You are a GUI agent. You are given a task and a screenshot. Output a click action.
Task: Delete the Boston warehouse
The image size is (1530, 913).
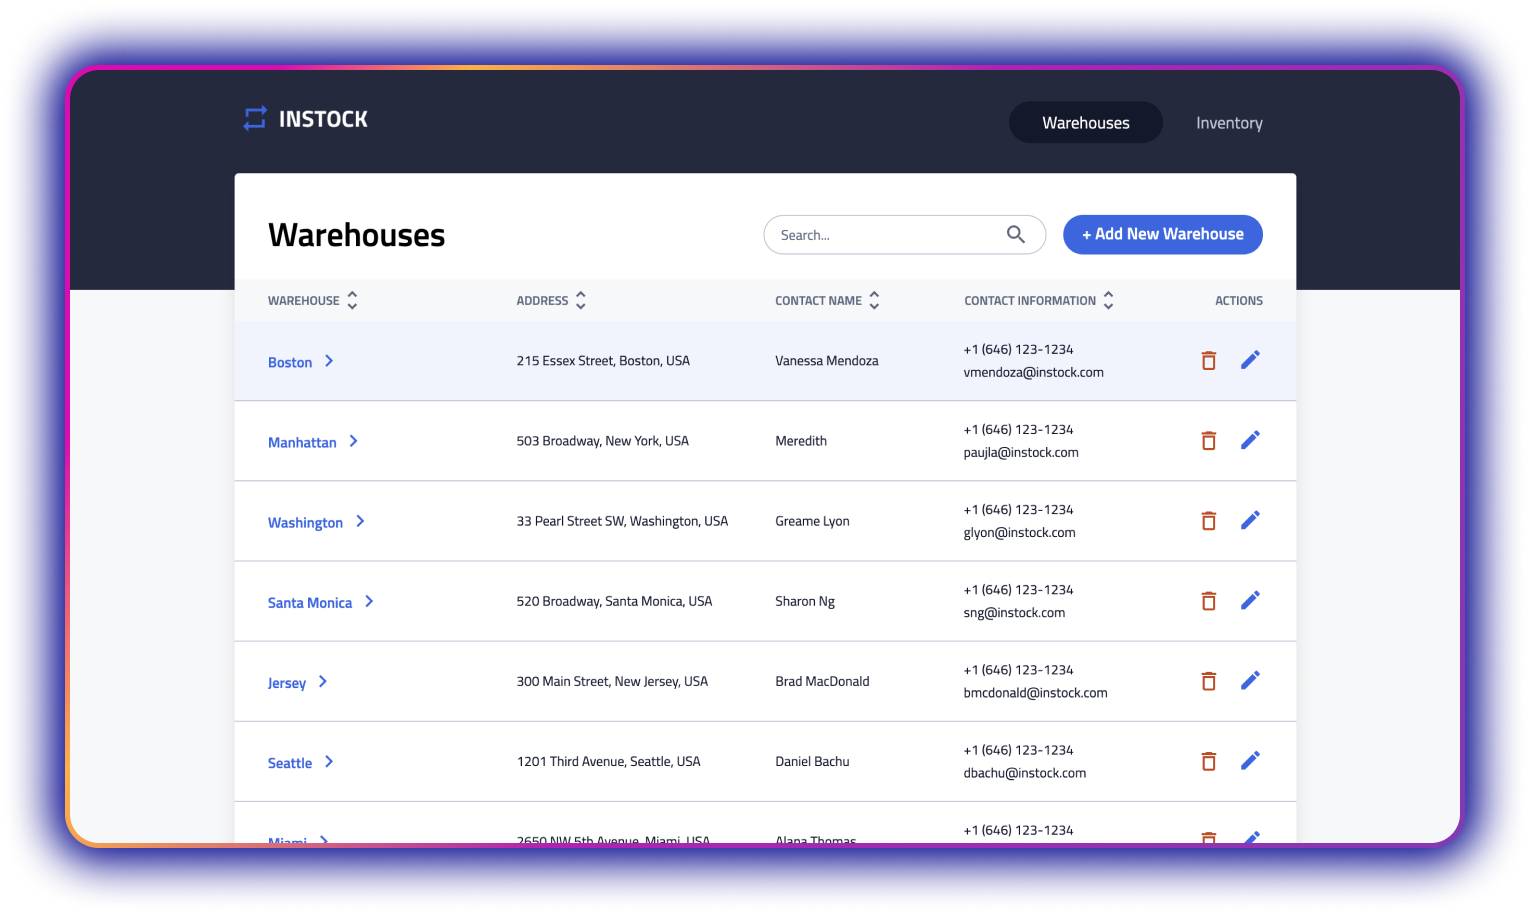tap(1208, 361)
